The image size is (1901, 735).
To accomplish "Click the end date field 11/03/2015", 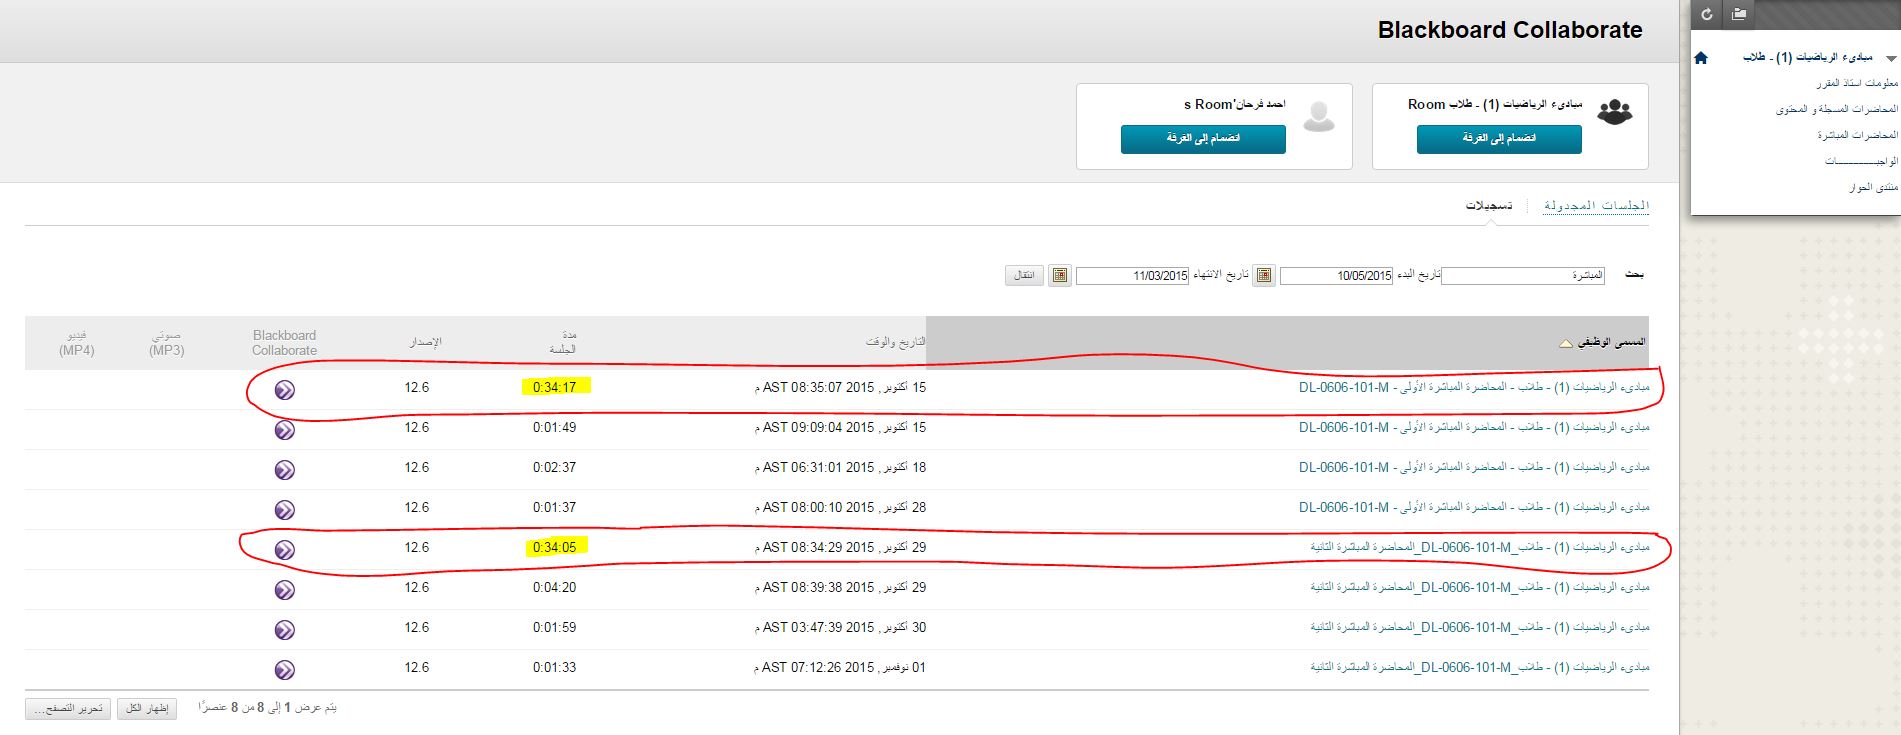I will pos(1132,275).
